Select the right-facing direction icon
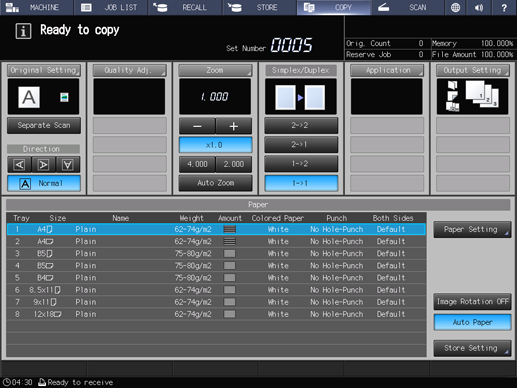This screenshot has height=388, width=517. [x=44, y=165]
